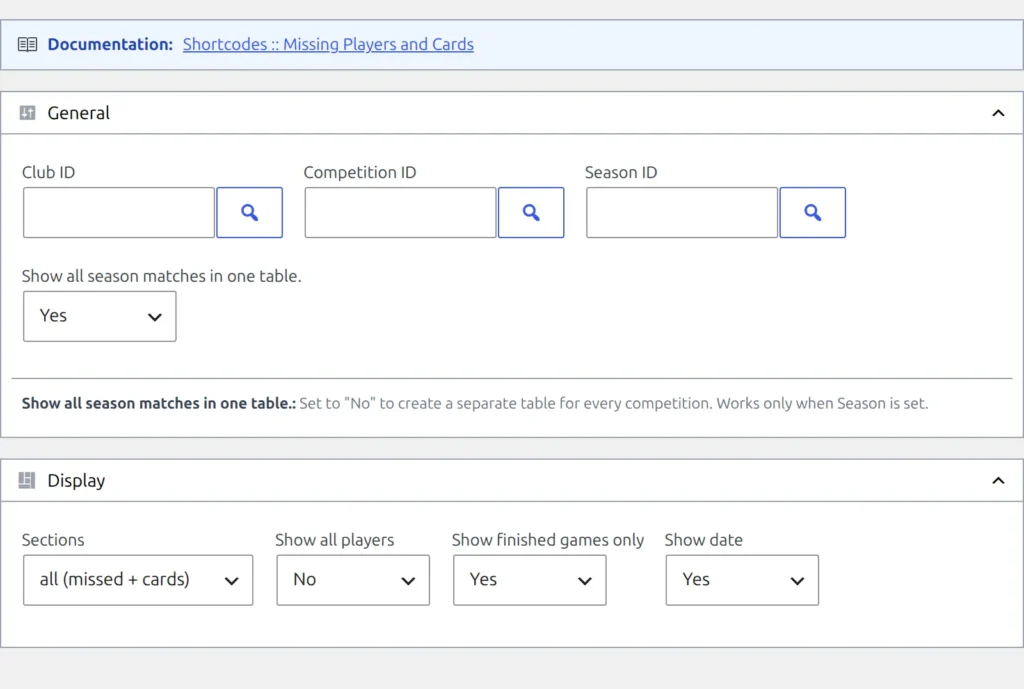Collapse the General panel with its chevron
The width and height of the screenshot is (1024, 689).
(x=998, y=113)
